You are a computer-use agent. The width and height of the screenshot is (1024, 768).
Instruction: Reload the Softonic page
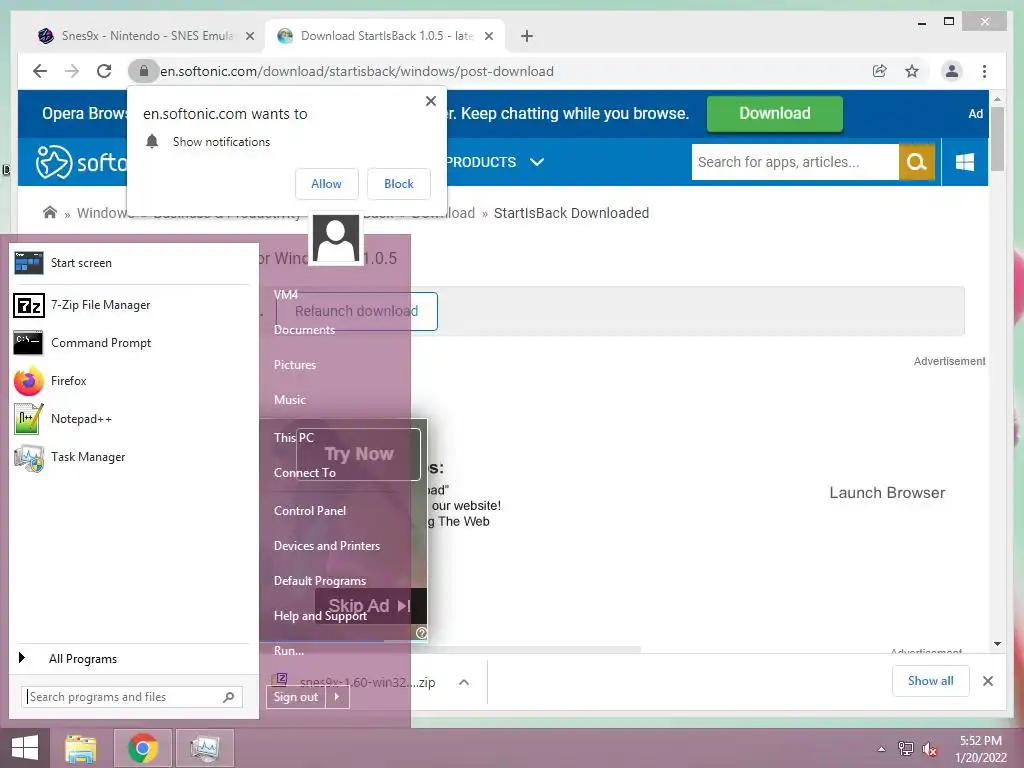(x=104, y=71)
